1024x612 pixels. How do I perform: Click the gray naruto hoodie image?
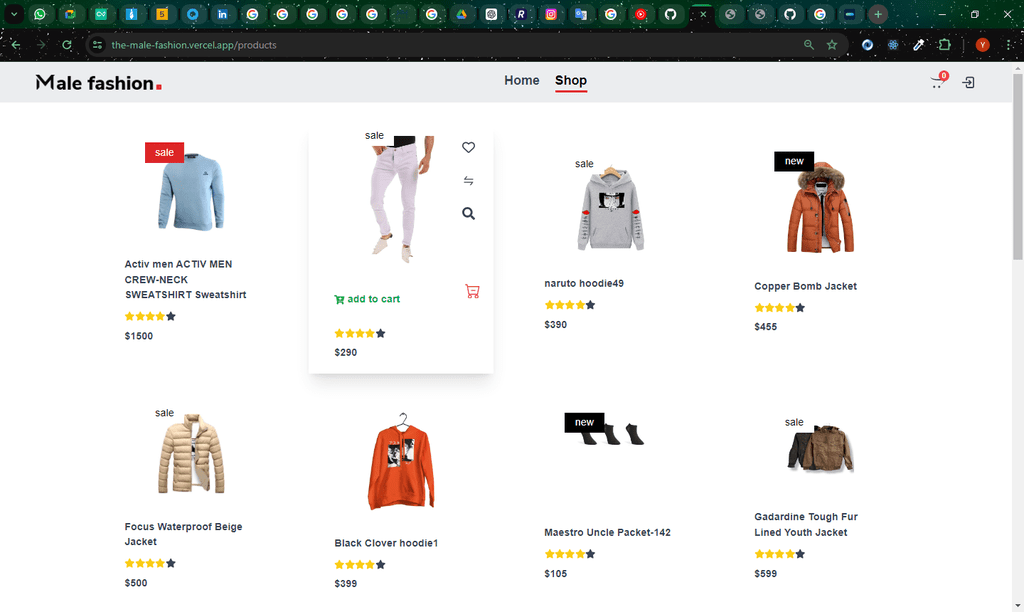[611, 208]
